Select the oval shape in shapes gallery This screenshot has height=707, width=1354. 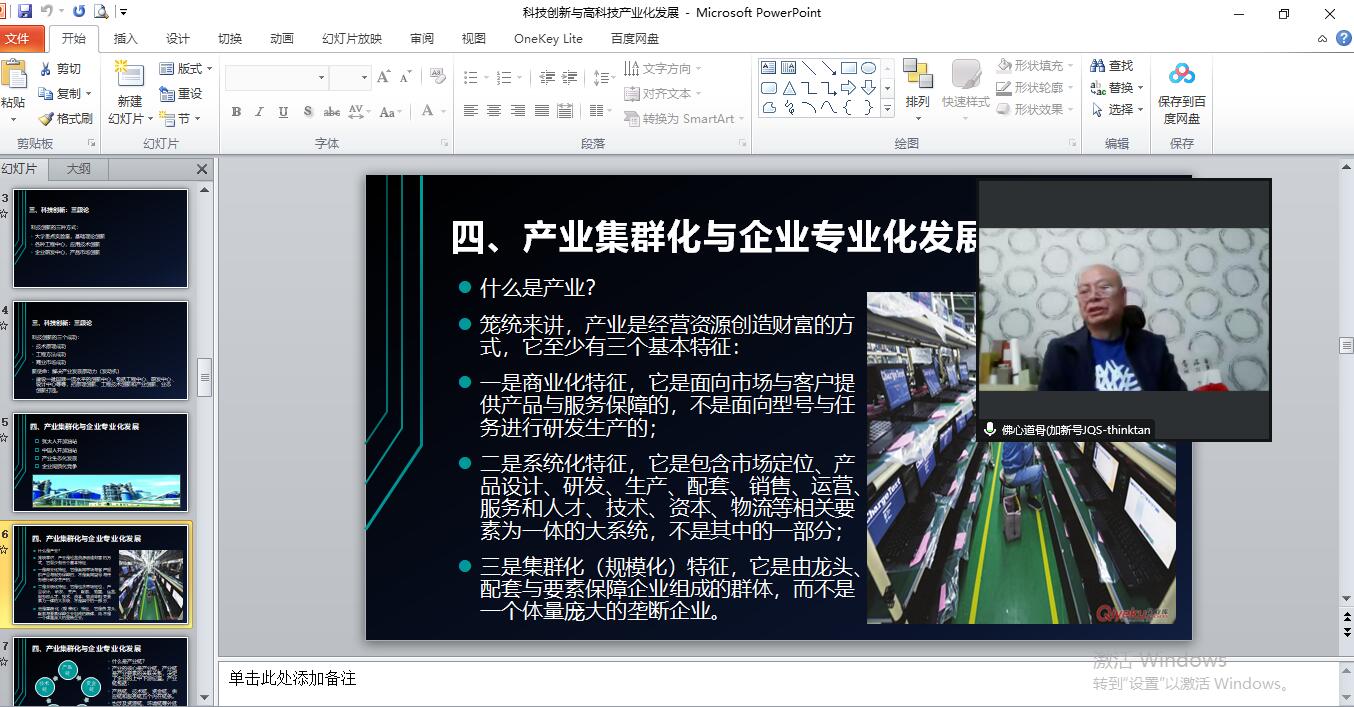point(868,68)
